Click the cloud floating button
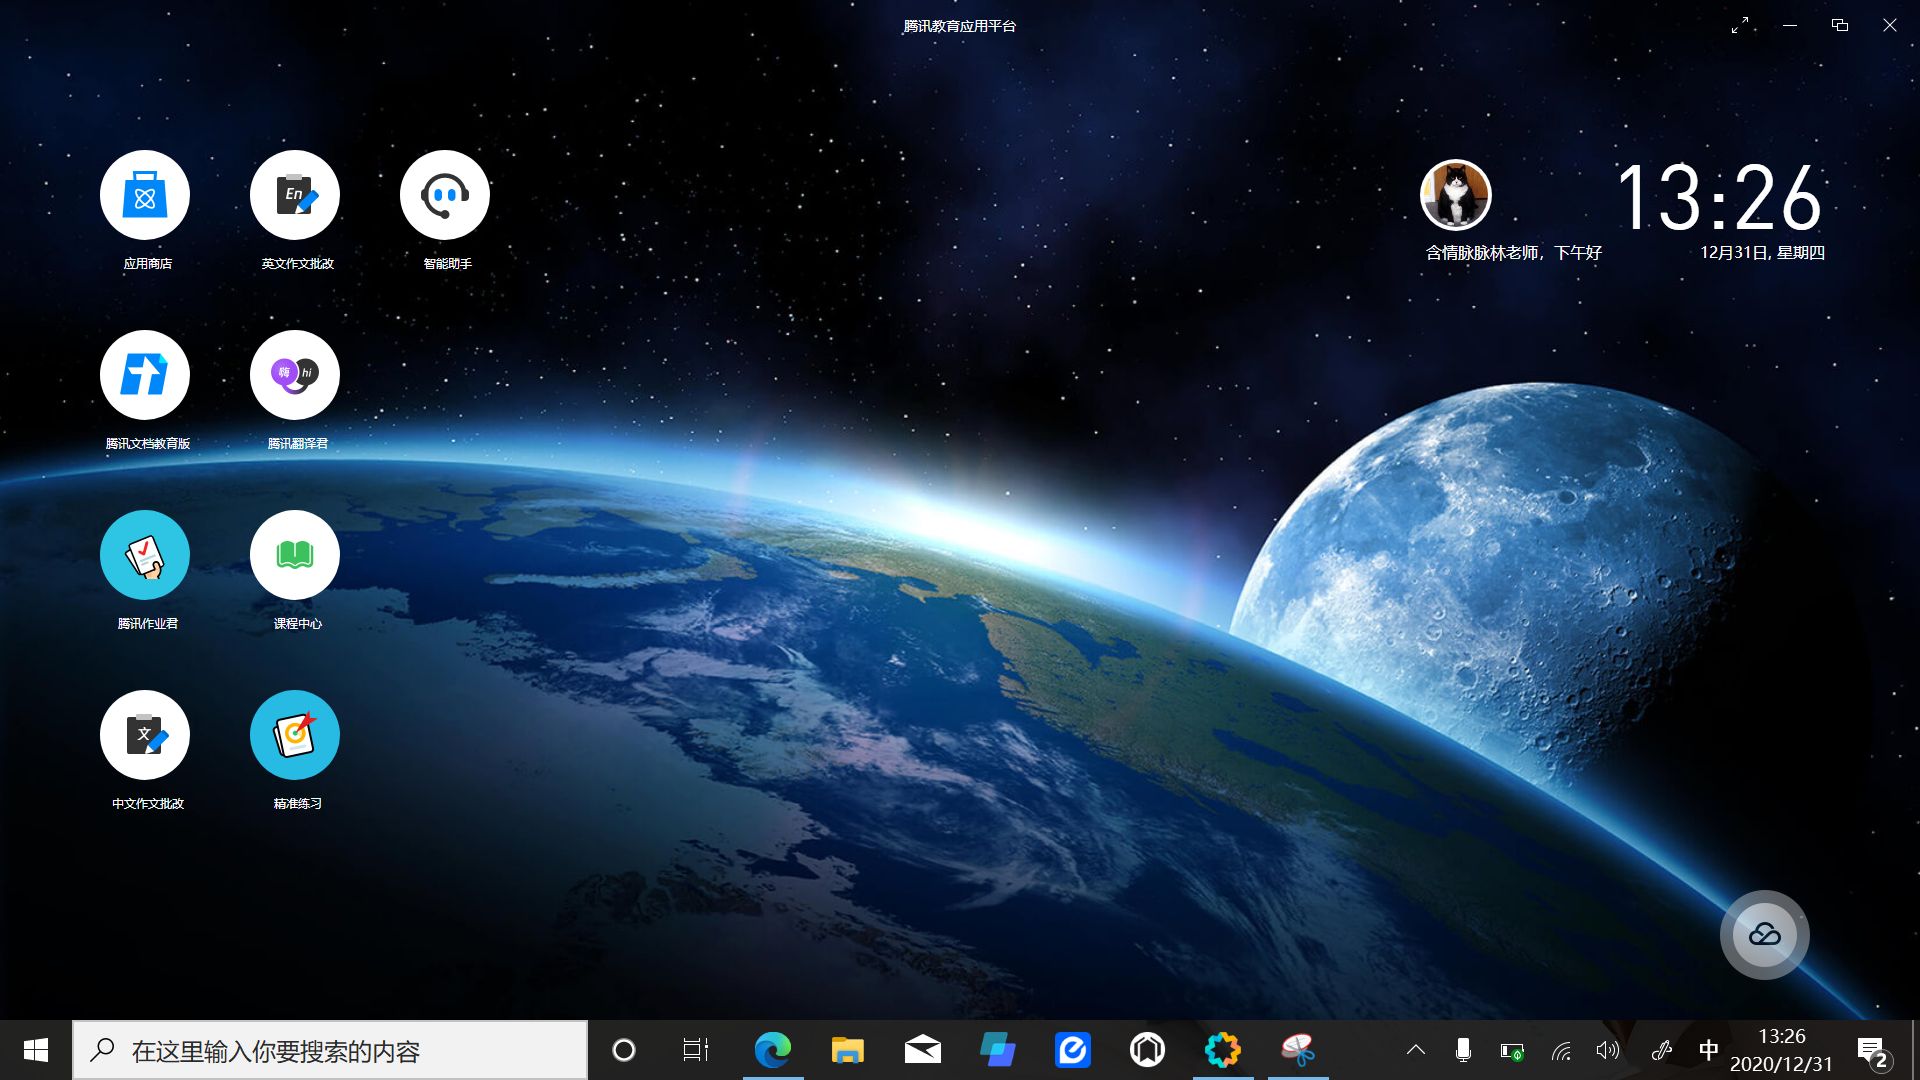Image resolution: width=1920 pixels, height=1080 pixels. [1764, 935]
